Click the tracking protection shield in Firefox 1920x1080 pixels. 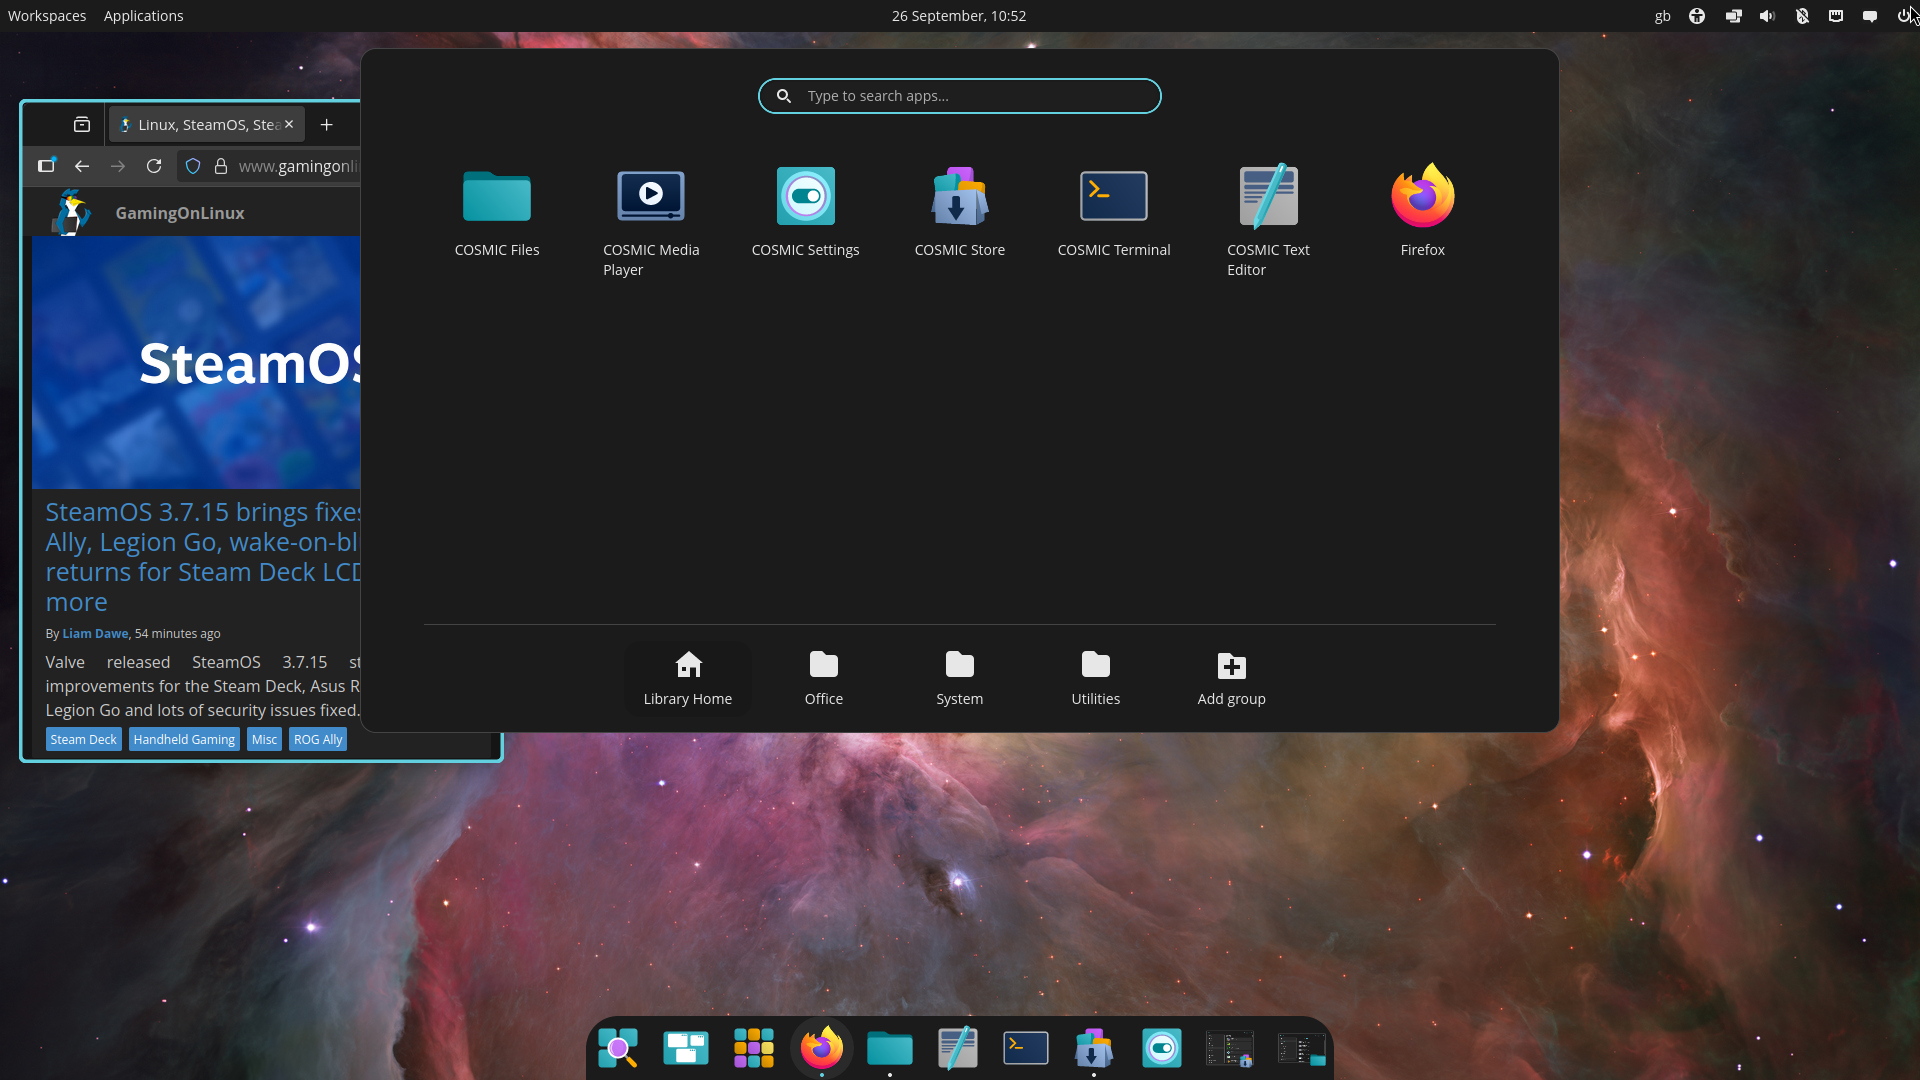coord(193,166)
